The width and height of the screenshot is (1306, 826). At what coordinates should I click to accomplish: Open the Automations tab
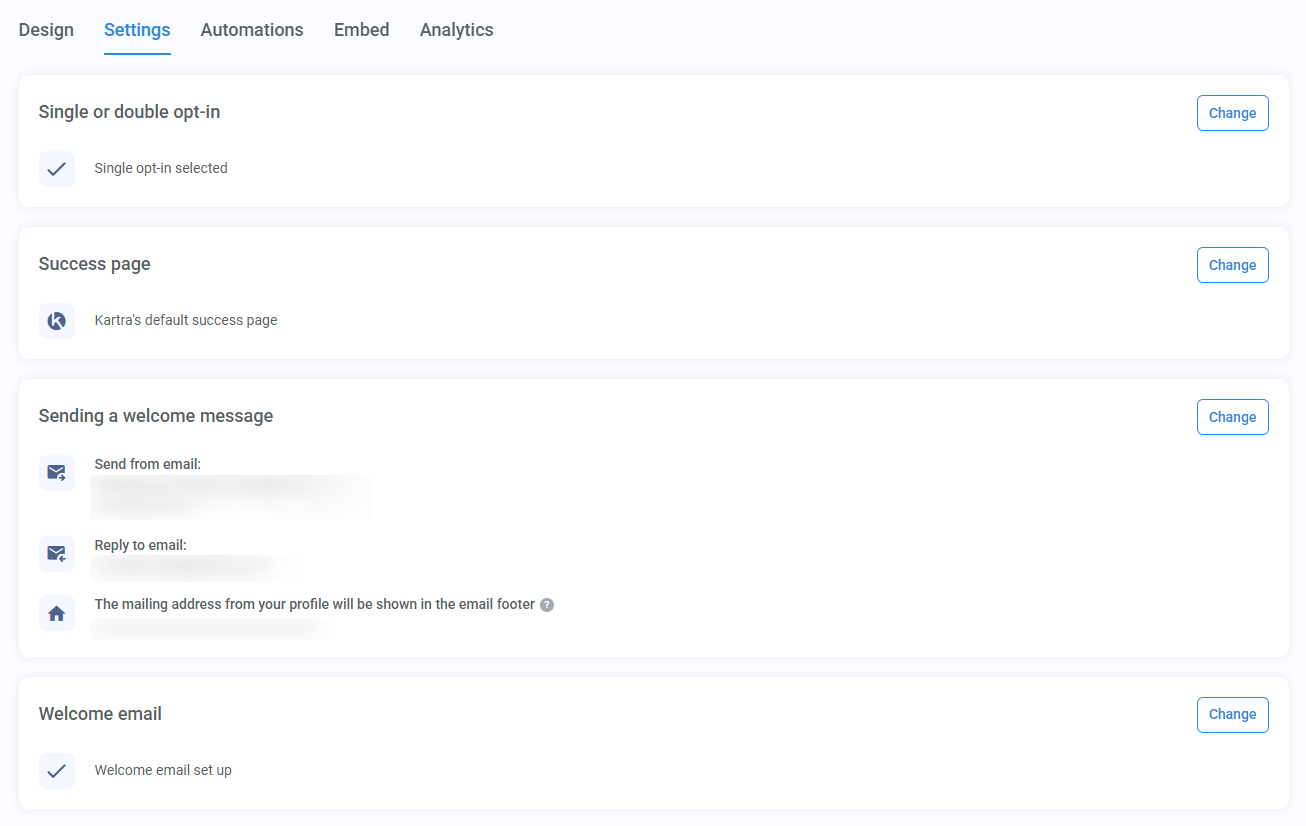[x=251, y=30]
